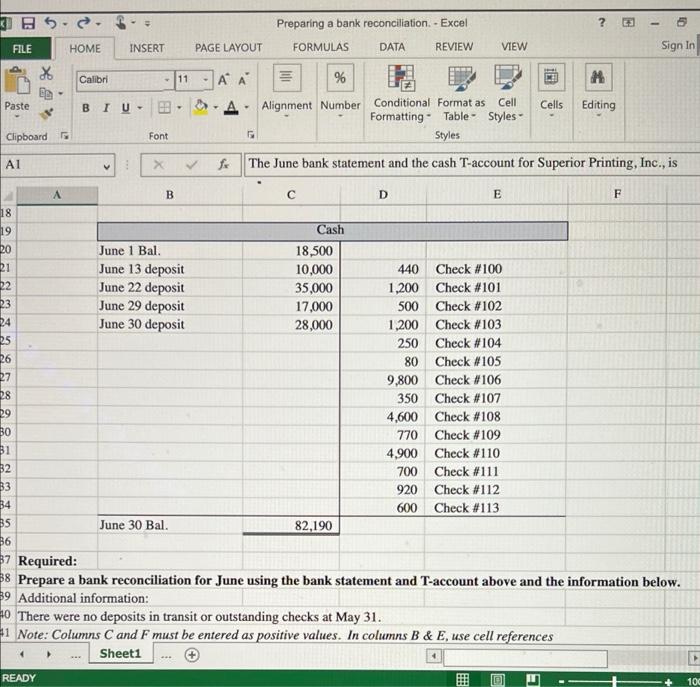The width and height of the screenshot is (700, 687).
Task: Click Decrease Font Size icon
Action: (243, 80)
